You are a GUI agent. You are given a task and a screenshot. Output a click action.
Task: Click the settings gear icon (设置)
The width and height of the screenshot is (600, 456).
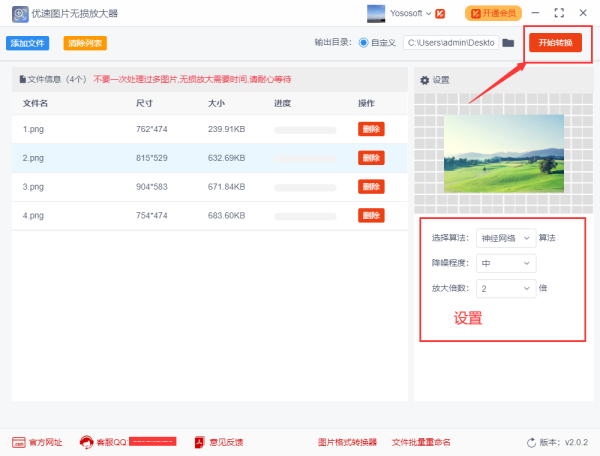point(425,80)
